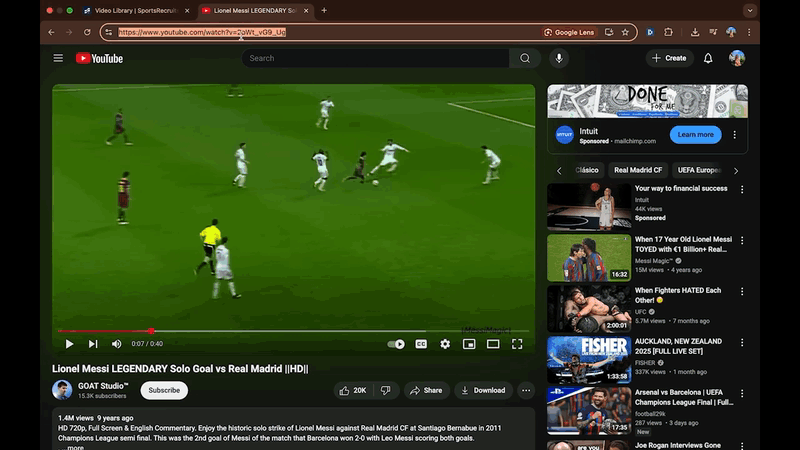Close the Lionel Messi LEGENDARY tab
The width and height of the screenshot is (800, 450).
(x=306, y=10)
